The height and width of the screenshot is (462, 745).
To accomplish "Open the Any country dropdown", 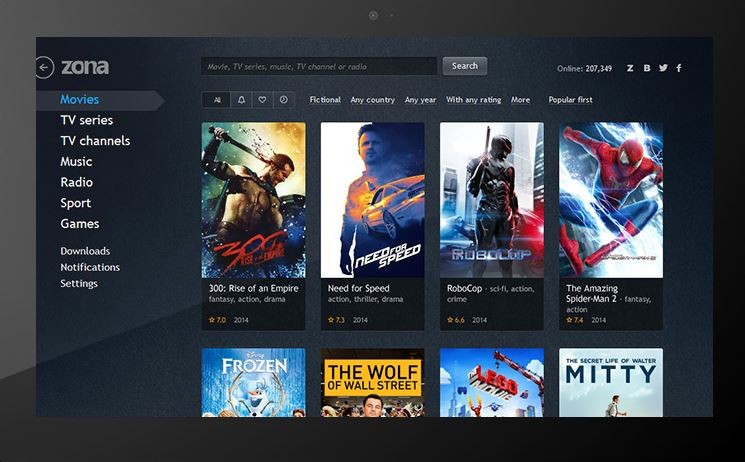I will point(372,100).
